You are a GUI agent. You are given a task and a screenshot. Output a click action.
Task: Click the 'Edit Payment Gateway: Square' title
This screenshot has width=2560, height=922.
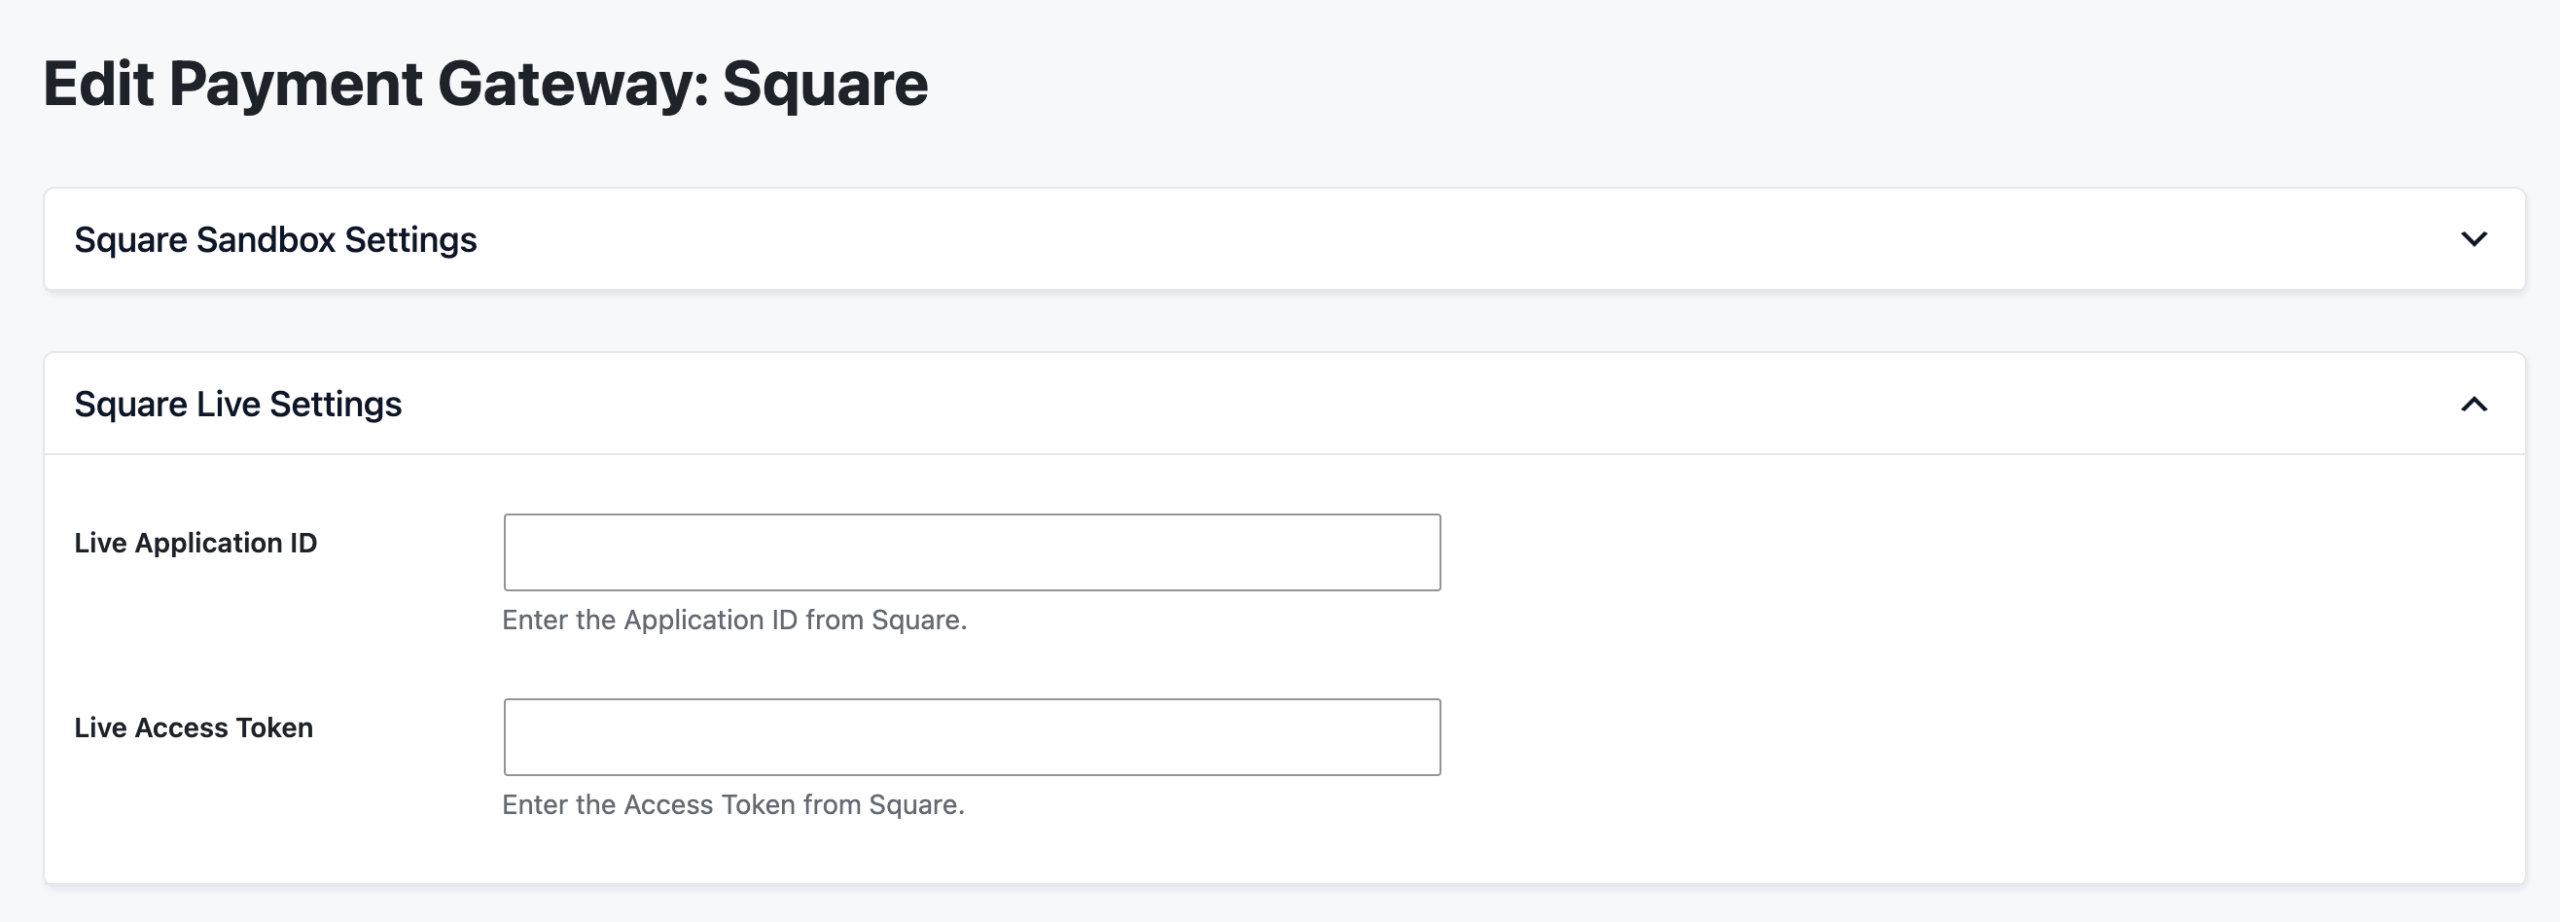coord(485,83)
